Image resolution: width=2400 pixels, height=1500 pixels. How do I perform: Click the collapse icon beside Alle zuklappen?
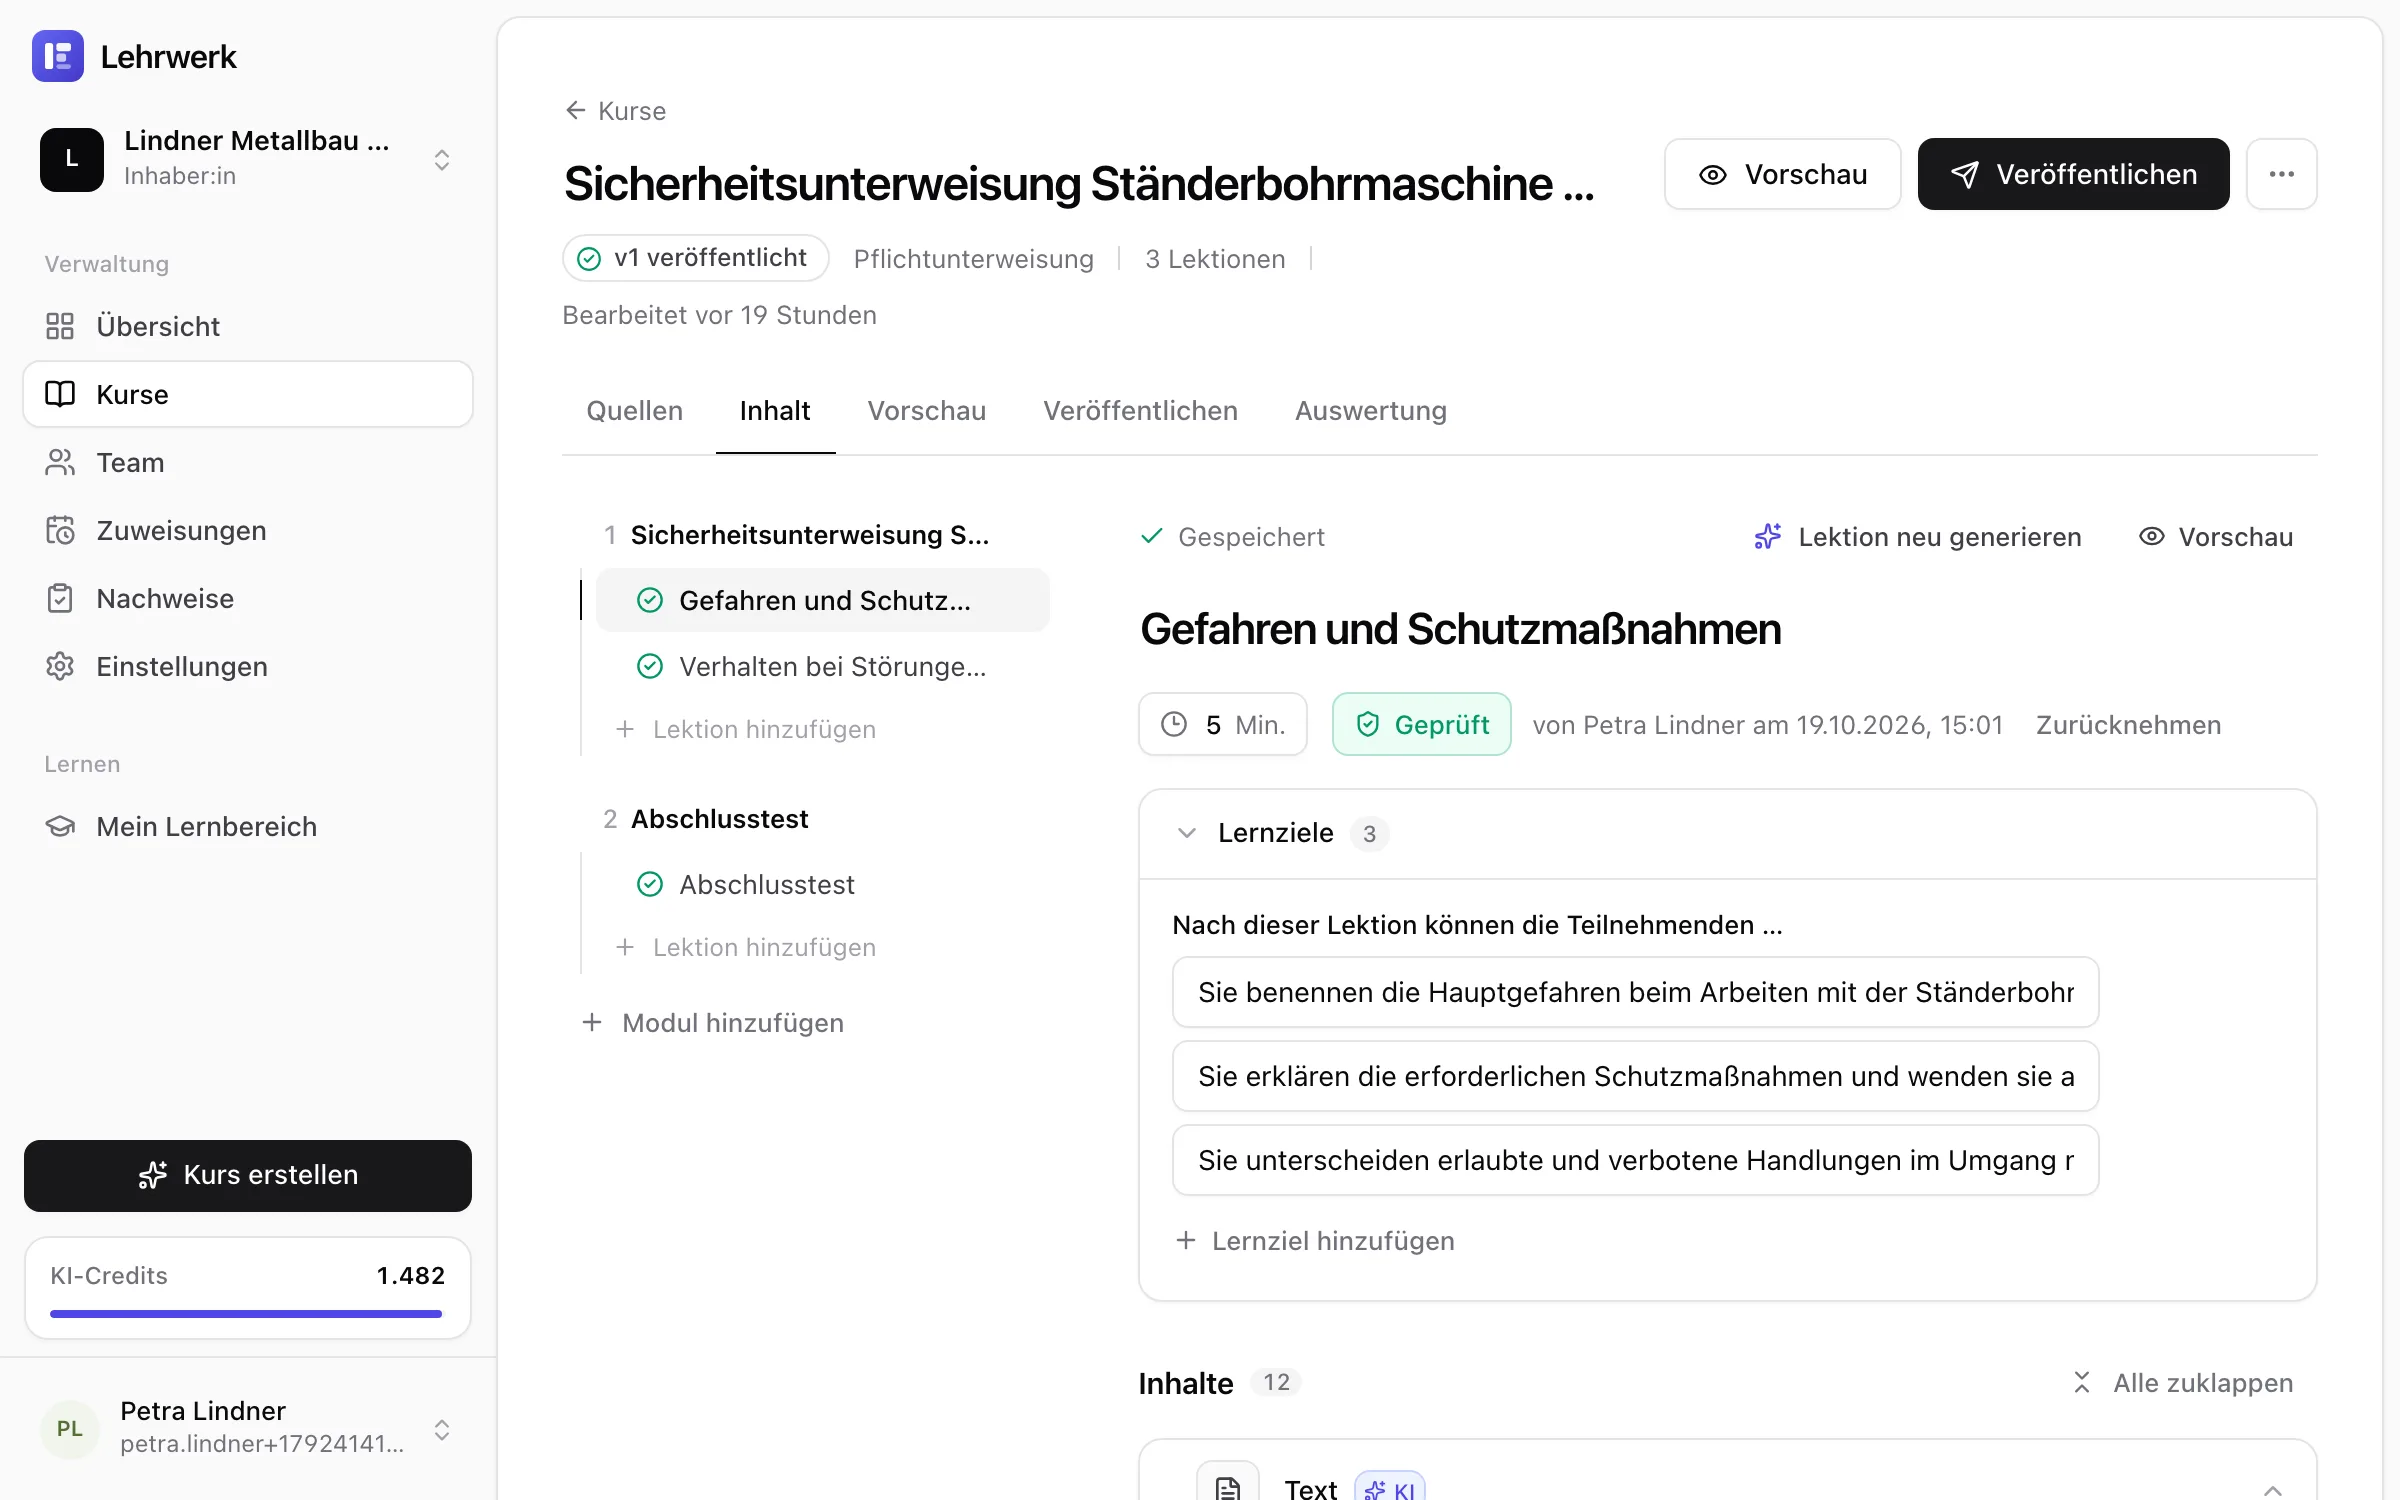coord(2082,1382)
